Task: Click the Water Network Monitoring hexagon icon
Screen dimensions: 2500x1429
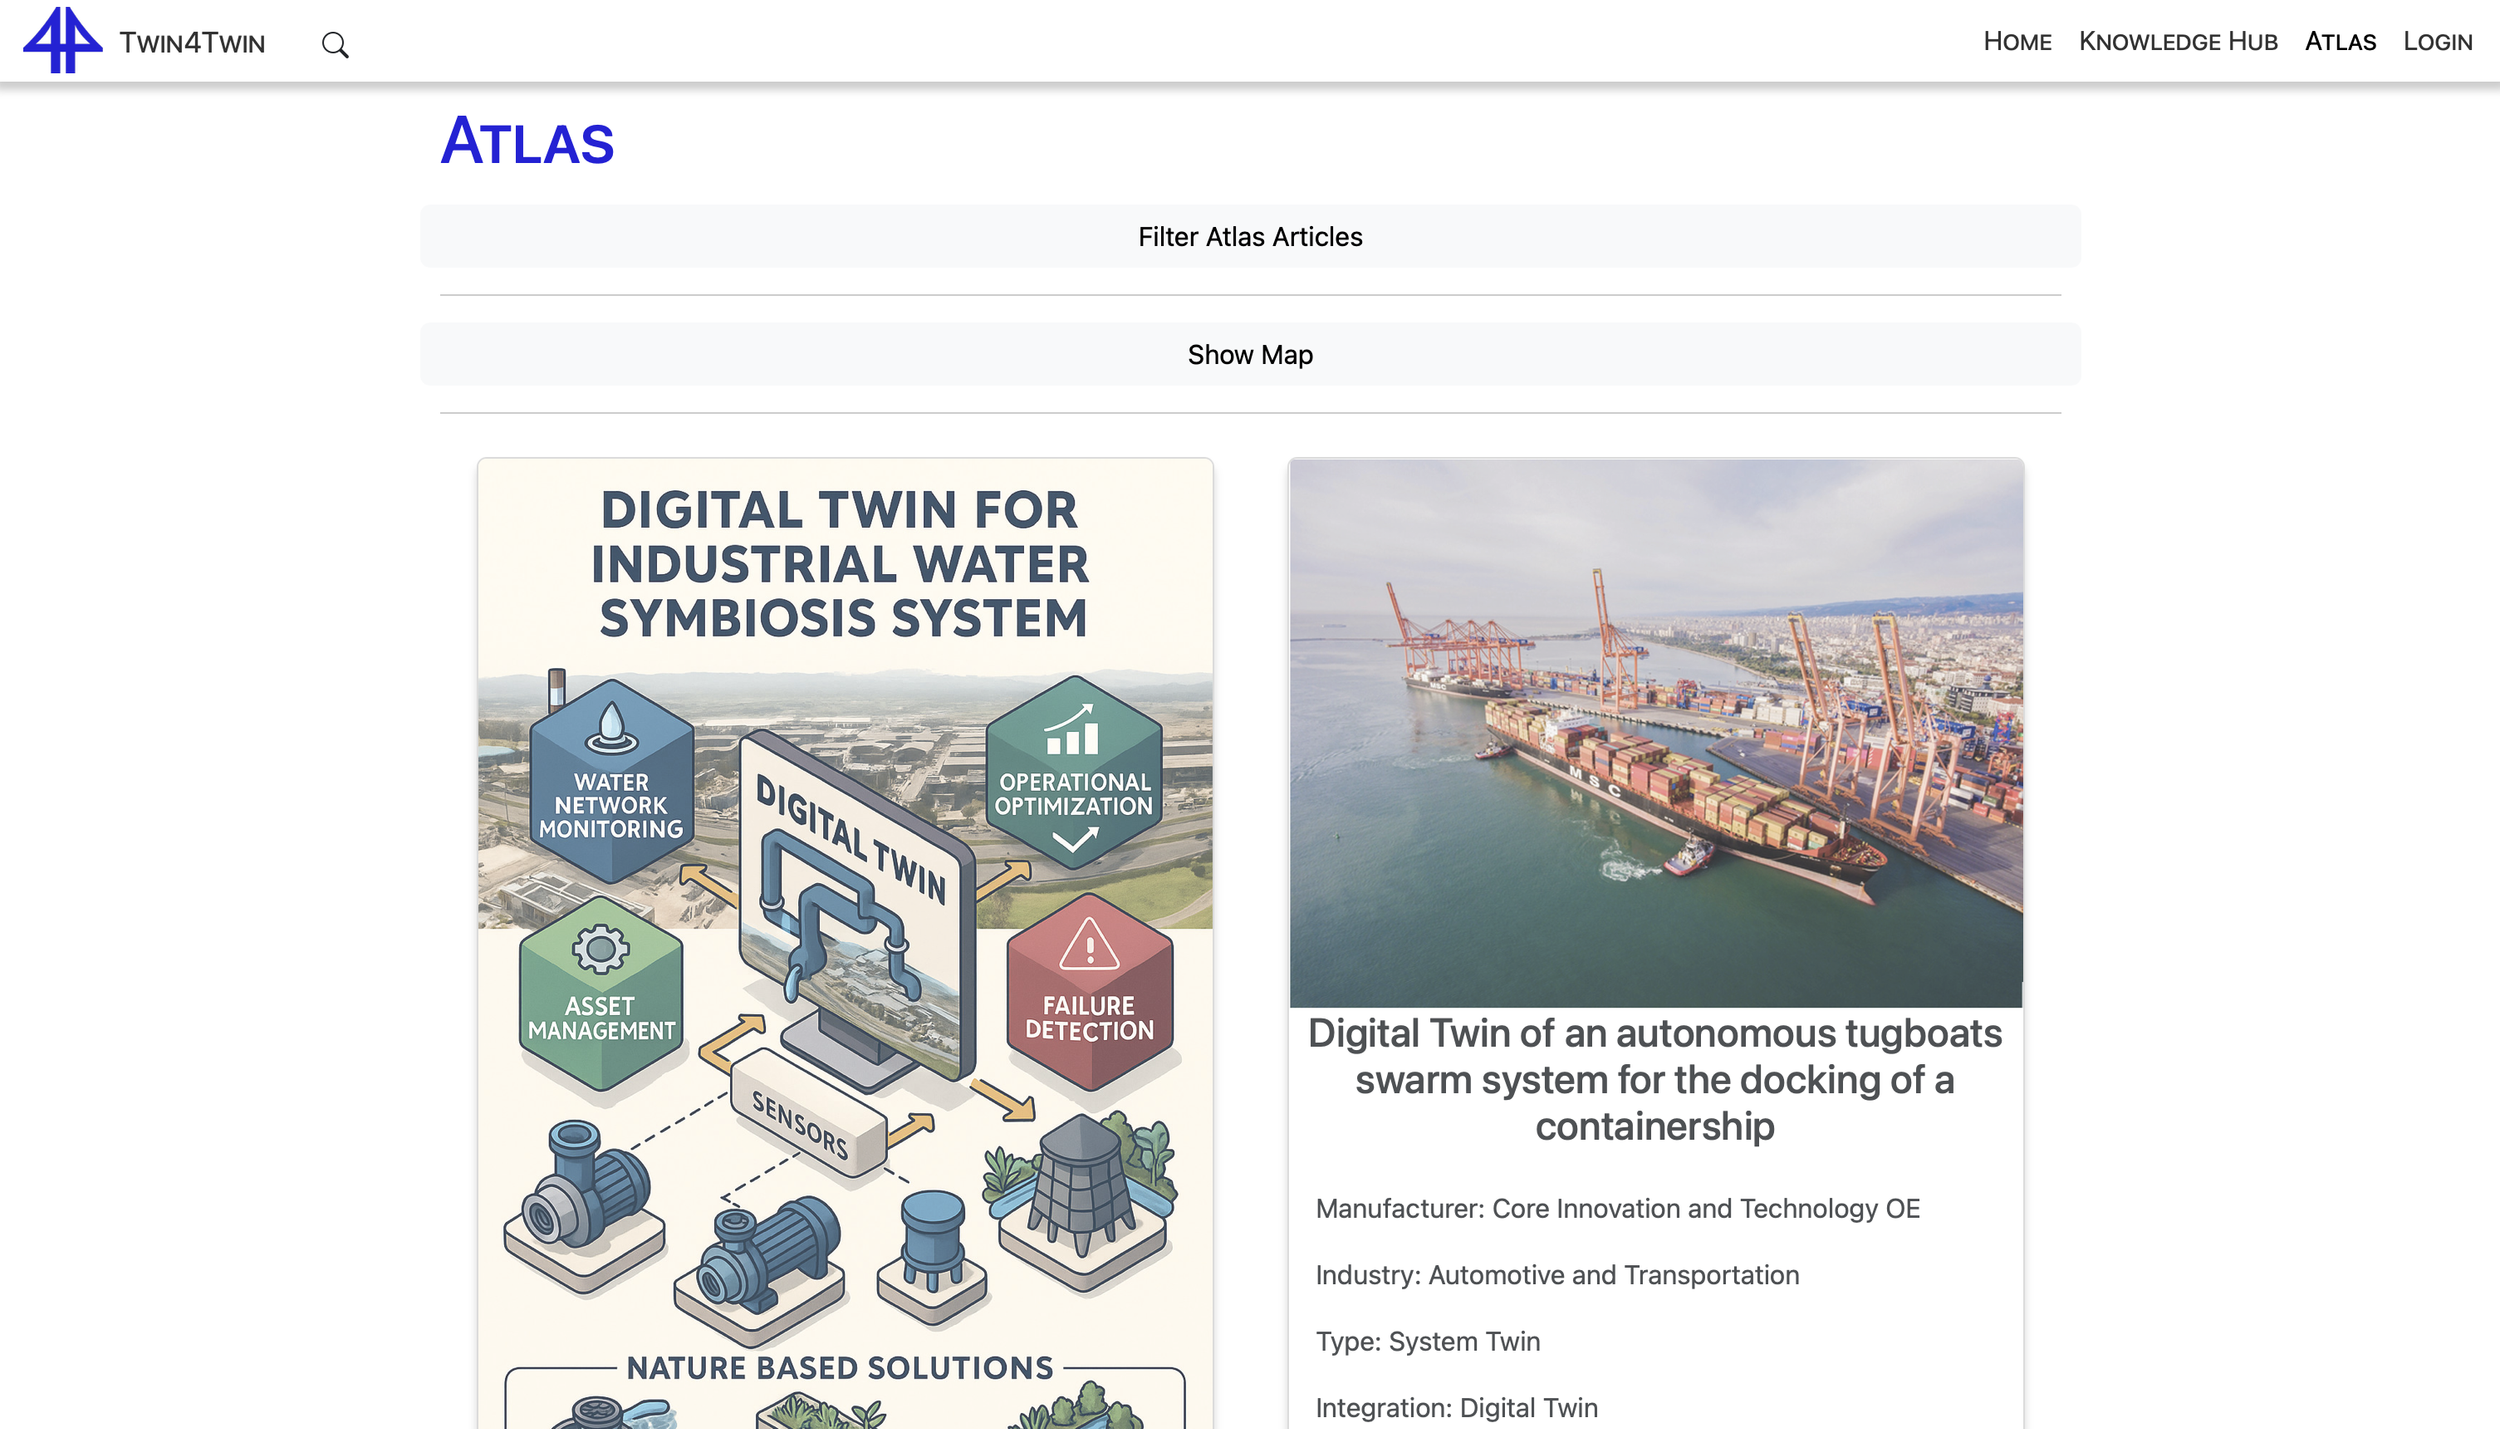Action: (611, 782)
